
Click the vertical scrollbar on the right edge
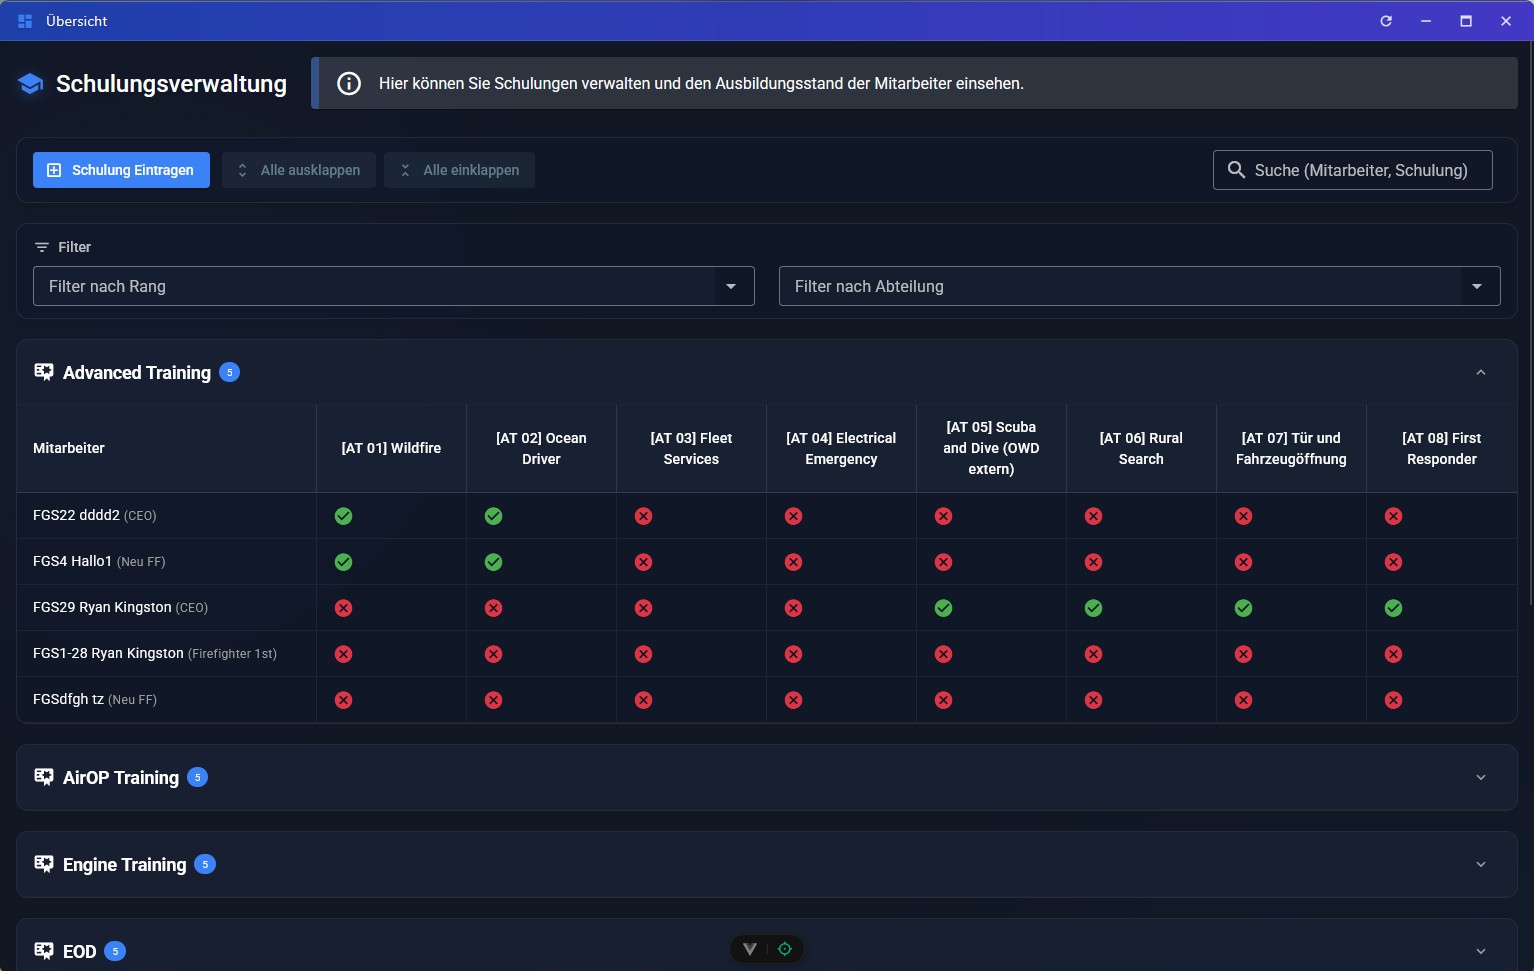pyautogui.click(x=1529, y=325)
